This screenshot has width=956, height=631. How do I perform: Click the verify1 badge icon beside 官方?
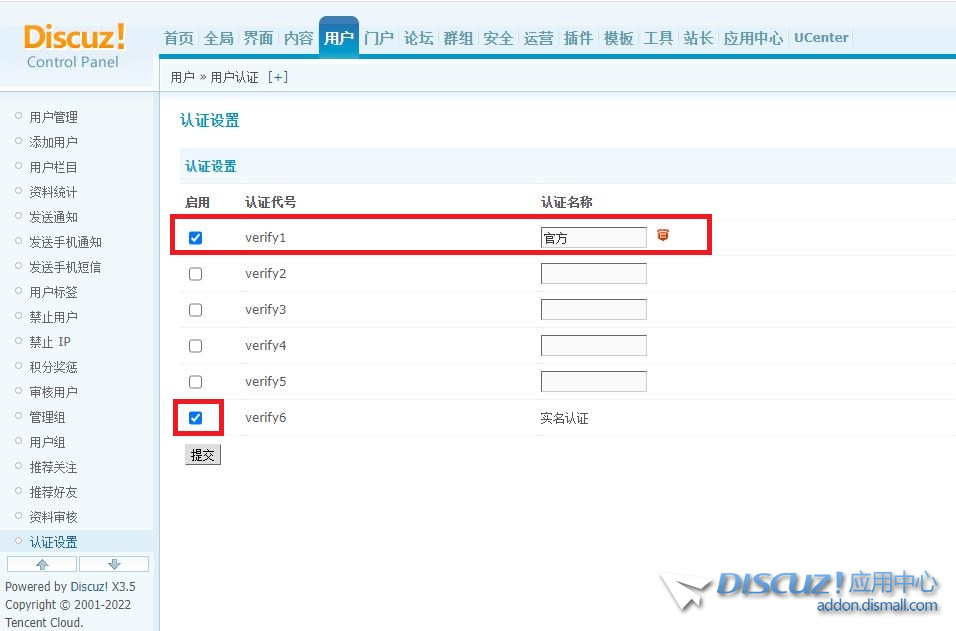pyautogui.click(x=662, y=236)
